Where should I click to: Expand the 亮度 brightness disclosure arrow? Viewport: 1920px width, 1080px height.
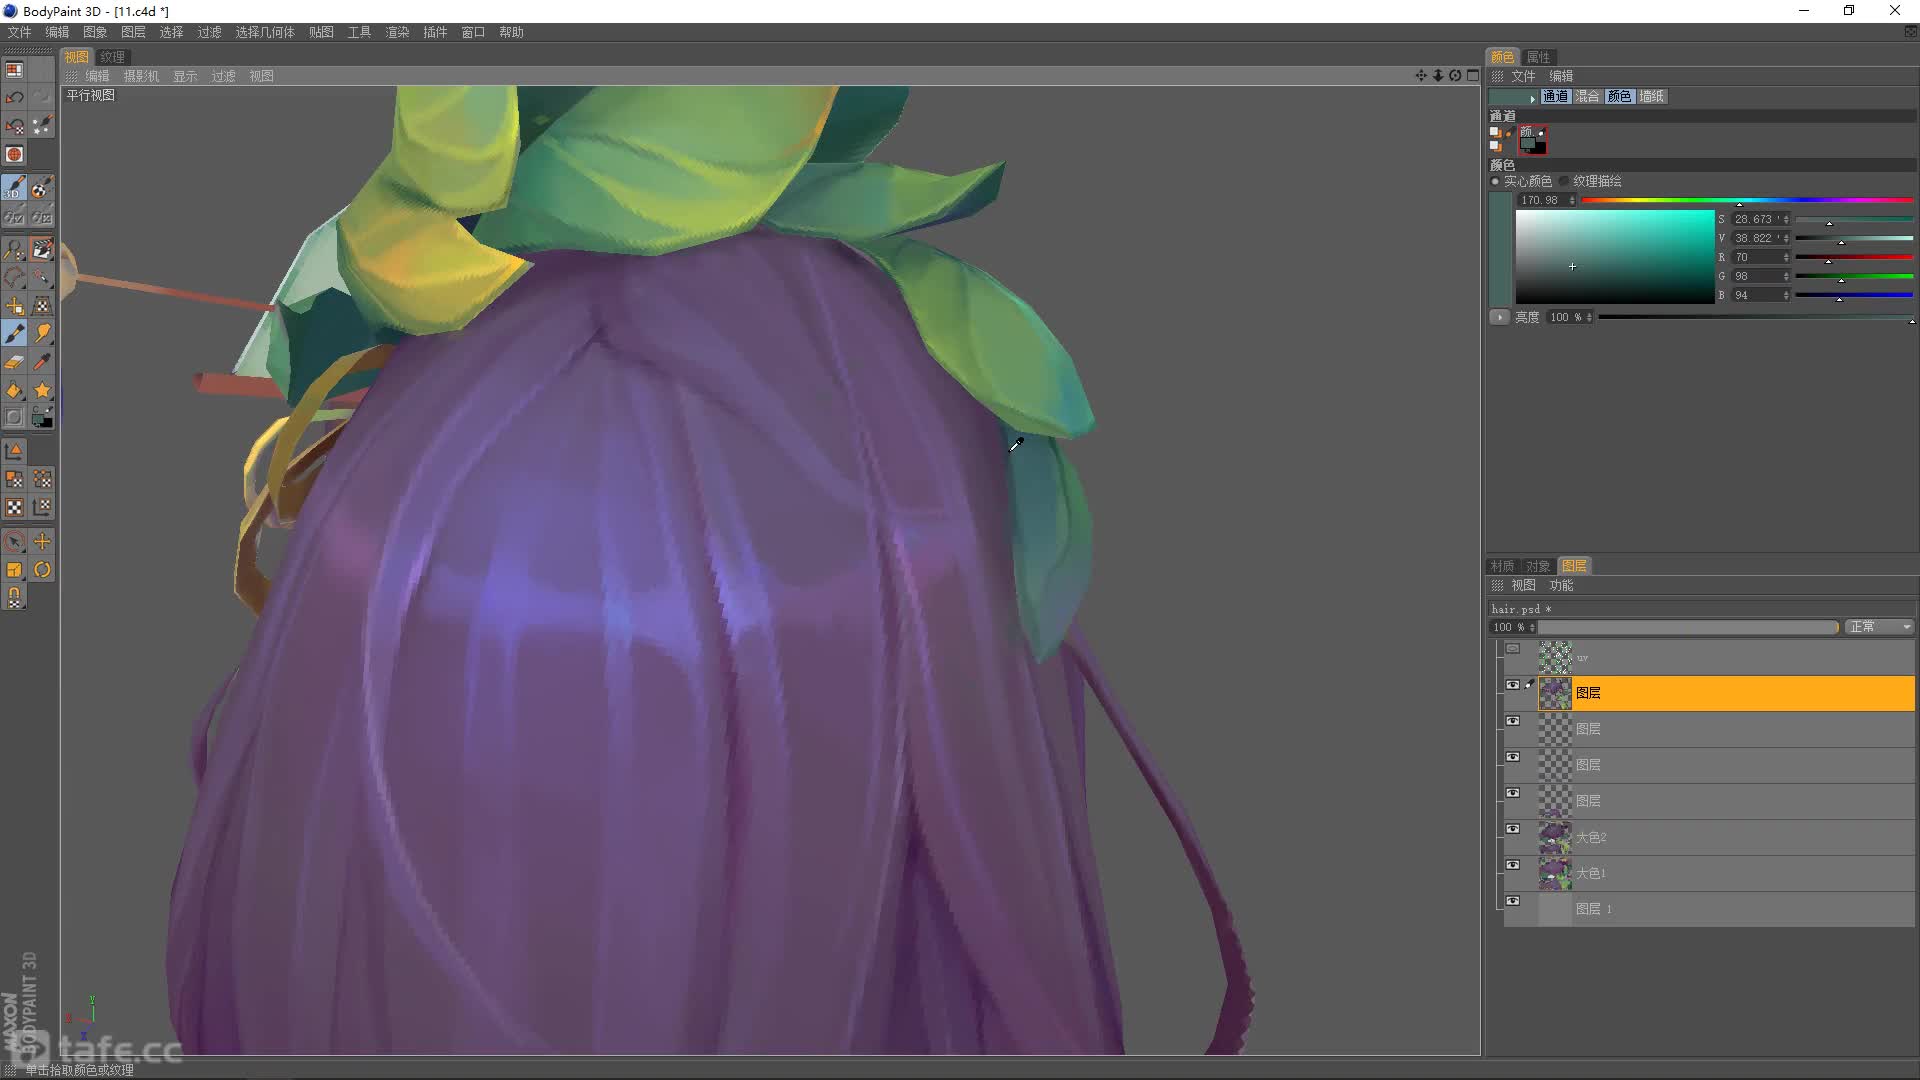[x=1499, y=317]
